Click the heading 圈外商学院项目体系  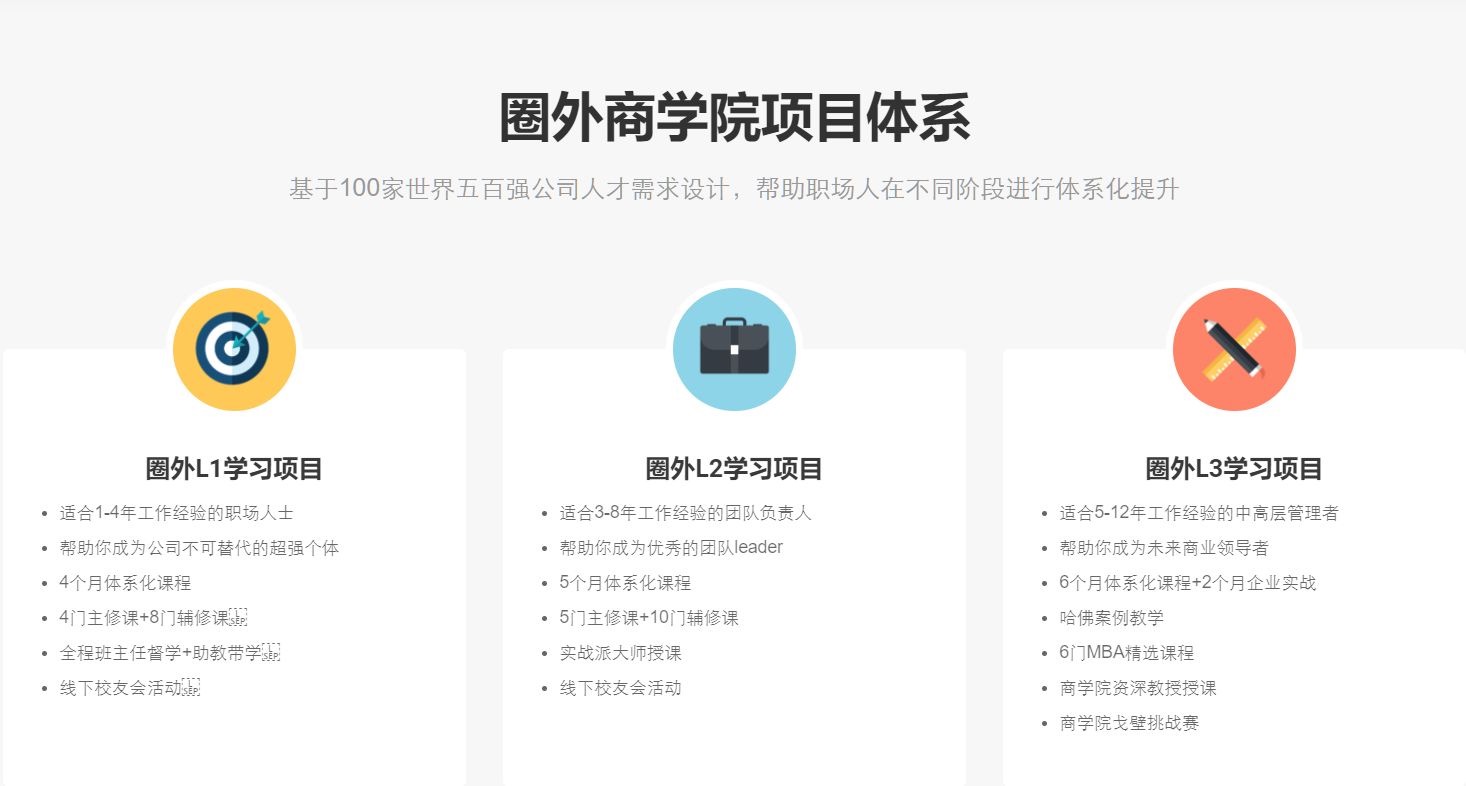pyautogui.click(x=734, y=119)
